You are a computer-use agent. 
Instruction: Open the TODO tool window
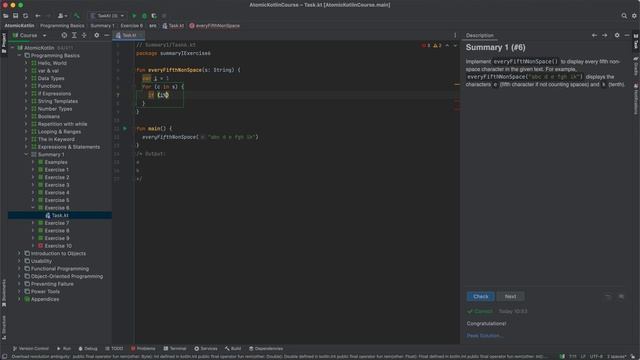click(114, 349)
